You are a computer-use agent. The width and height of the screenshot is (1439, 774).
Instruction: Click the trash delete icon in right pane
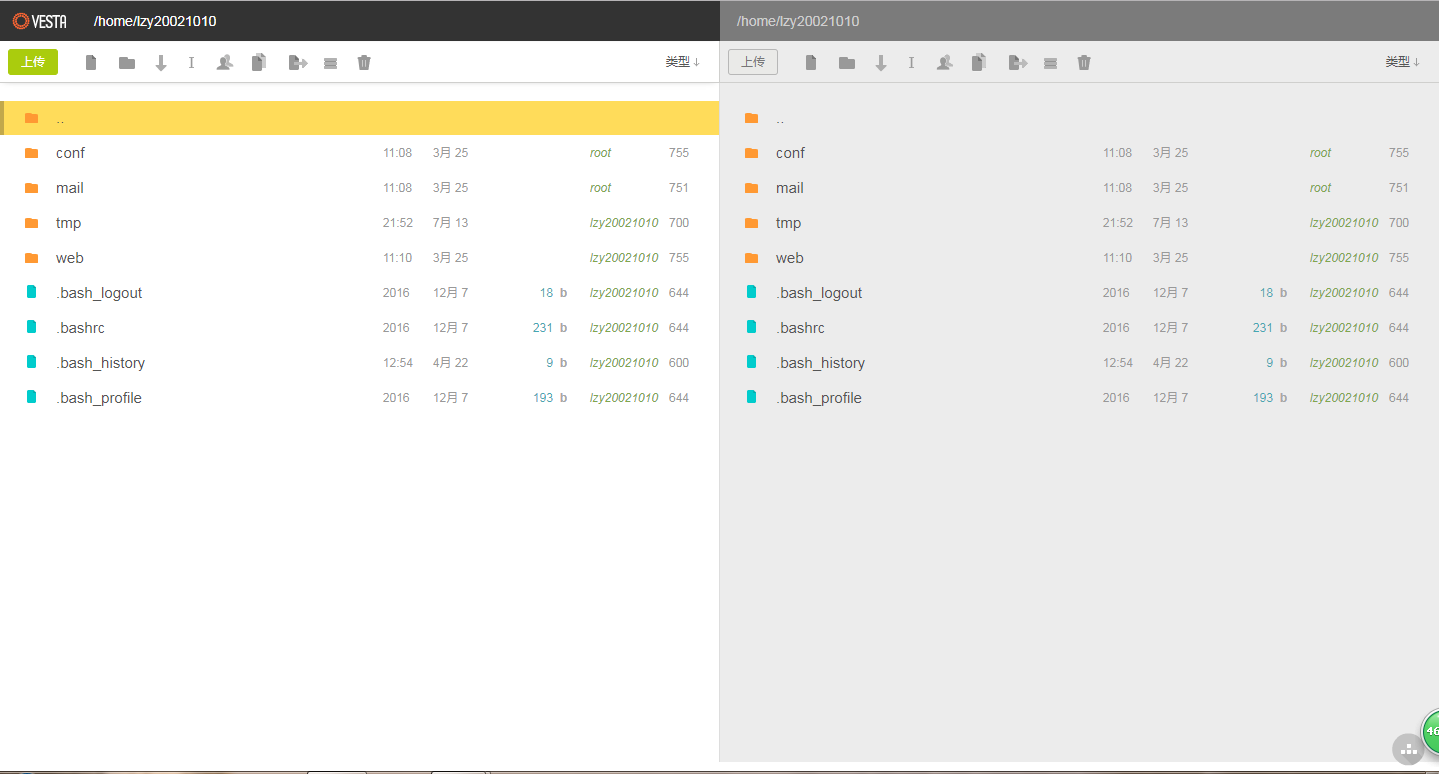(1084, 62)
